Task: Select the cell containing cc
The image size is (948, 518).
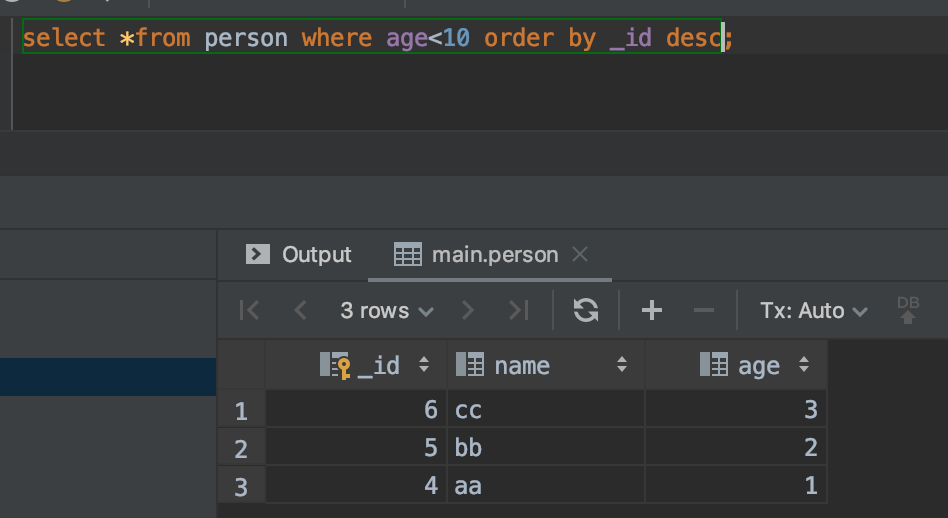Action: tap(545, 409)
